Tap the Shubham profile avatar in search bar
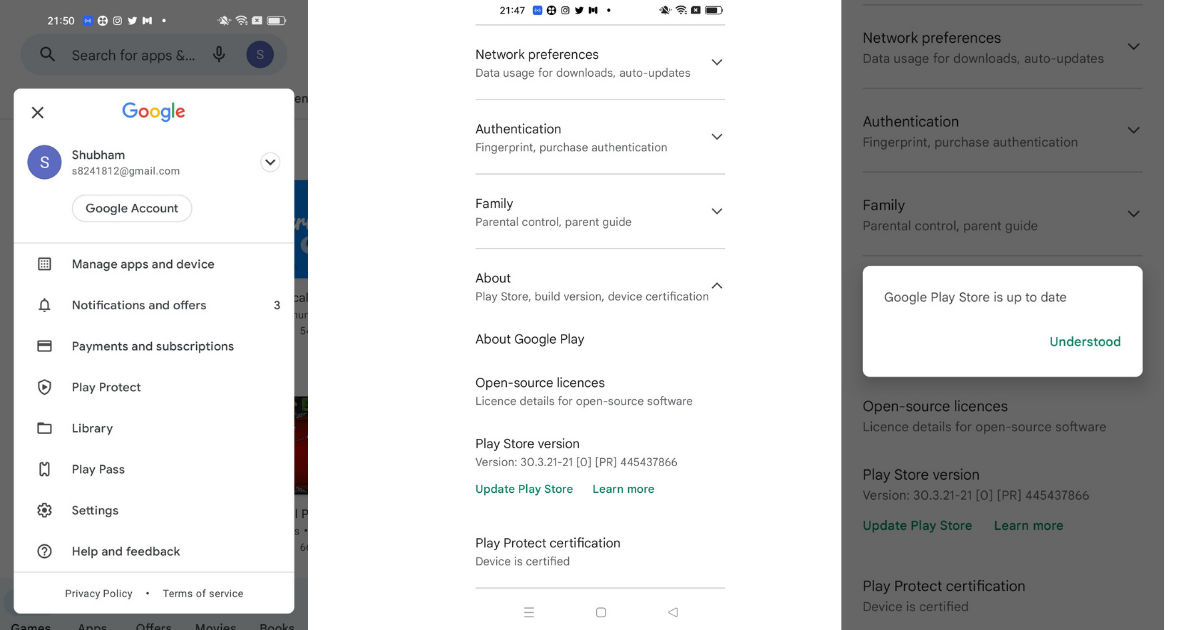The image size is (1200, 630). pos(260,55)
